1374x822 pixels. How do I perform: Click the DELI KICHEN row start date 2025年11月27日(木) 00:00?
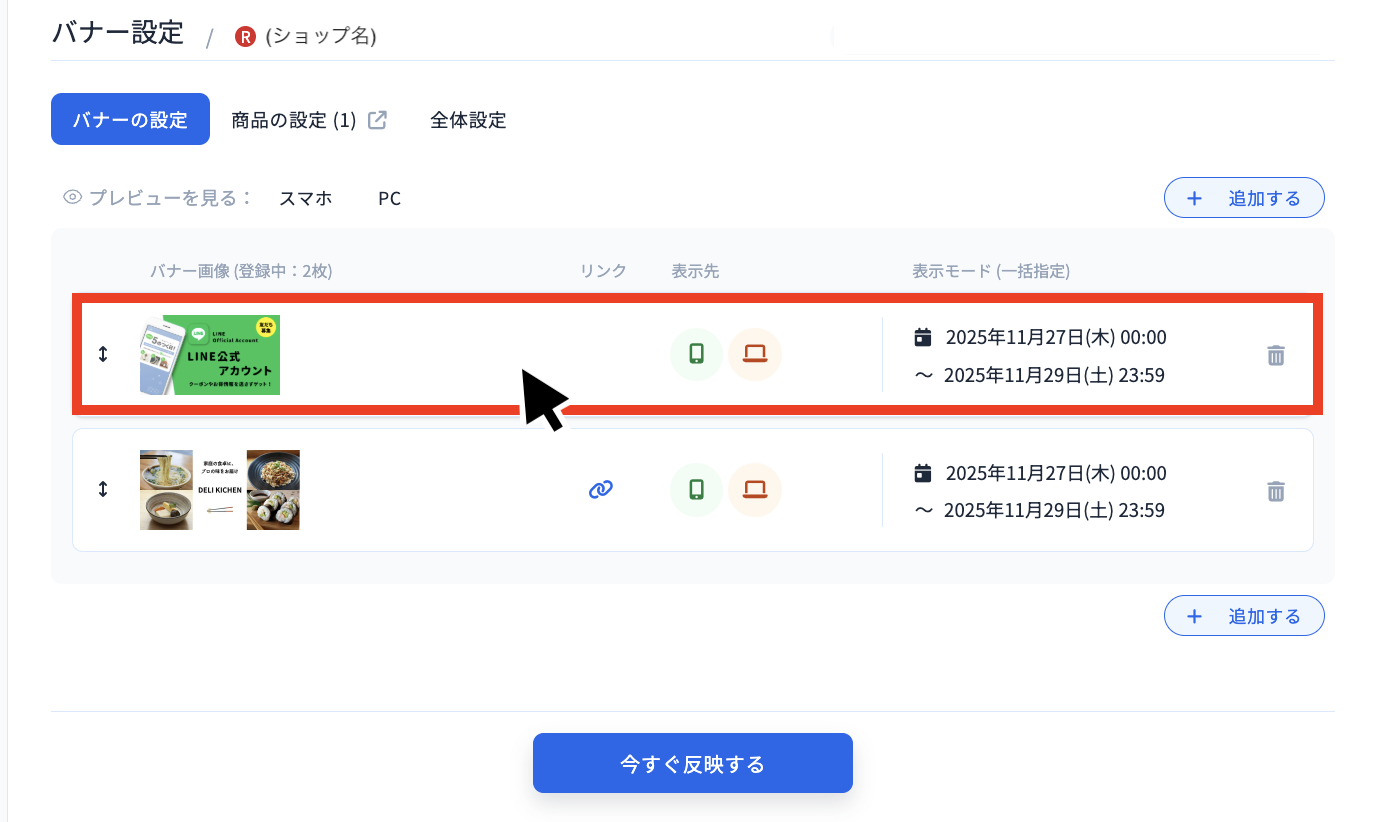pos(1056,472)
